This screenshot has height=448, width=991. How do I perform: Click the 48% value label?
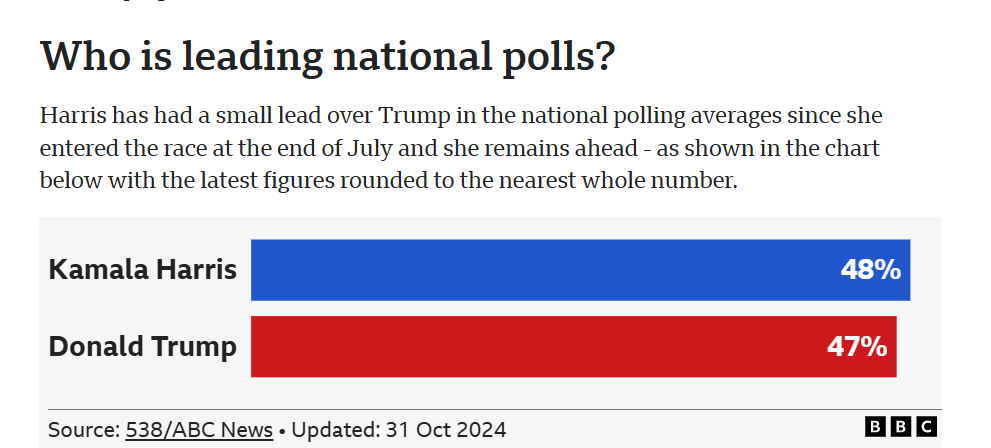[870, 270]
